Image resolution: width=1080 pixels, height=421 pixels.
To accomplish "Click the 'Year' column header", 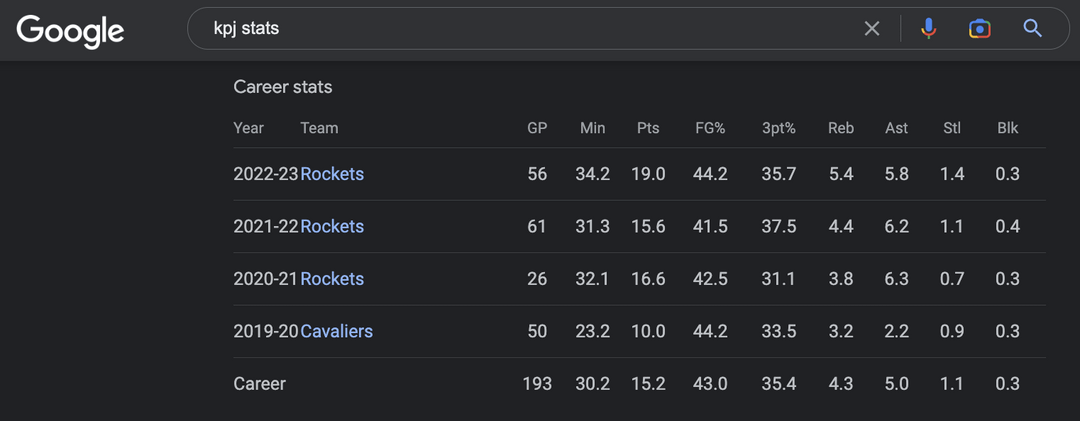I will point(249,128).
